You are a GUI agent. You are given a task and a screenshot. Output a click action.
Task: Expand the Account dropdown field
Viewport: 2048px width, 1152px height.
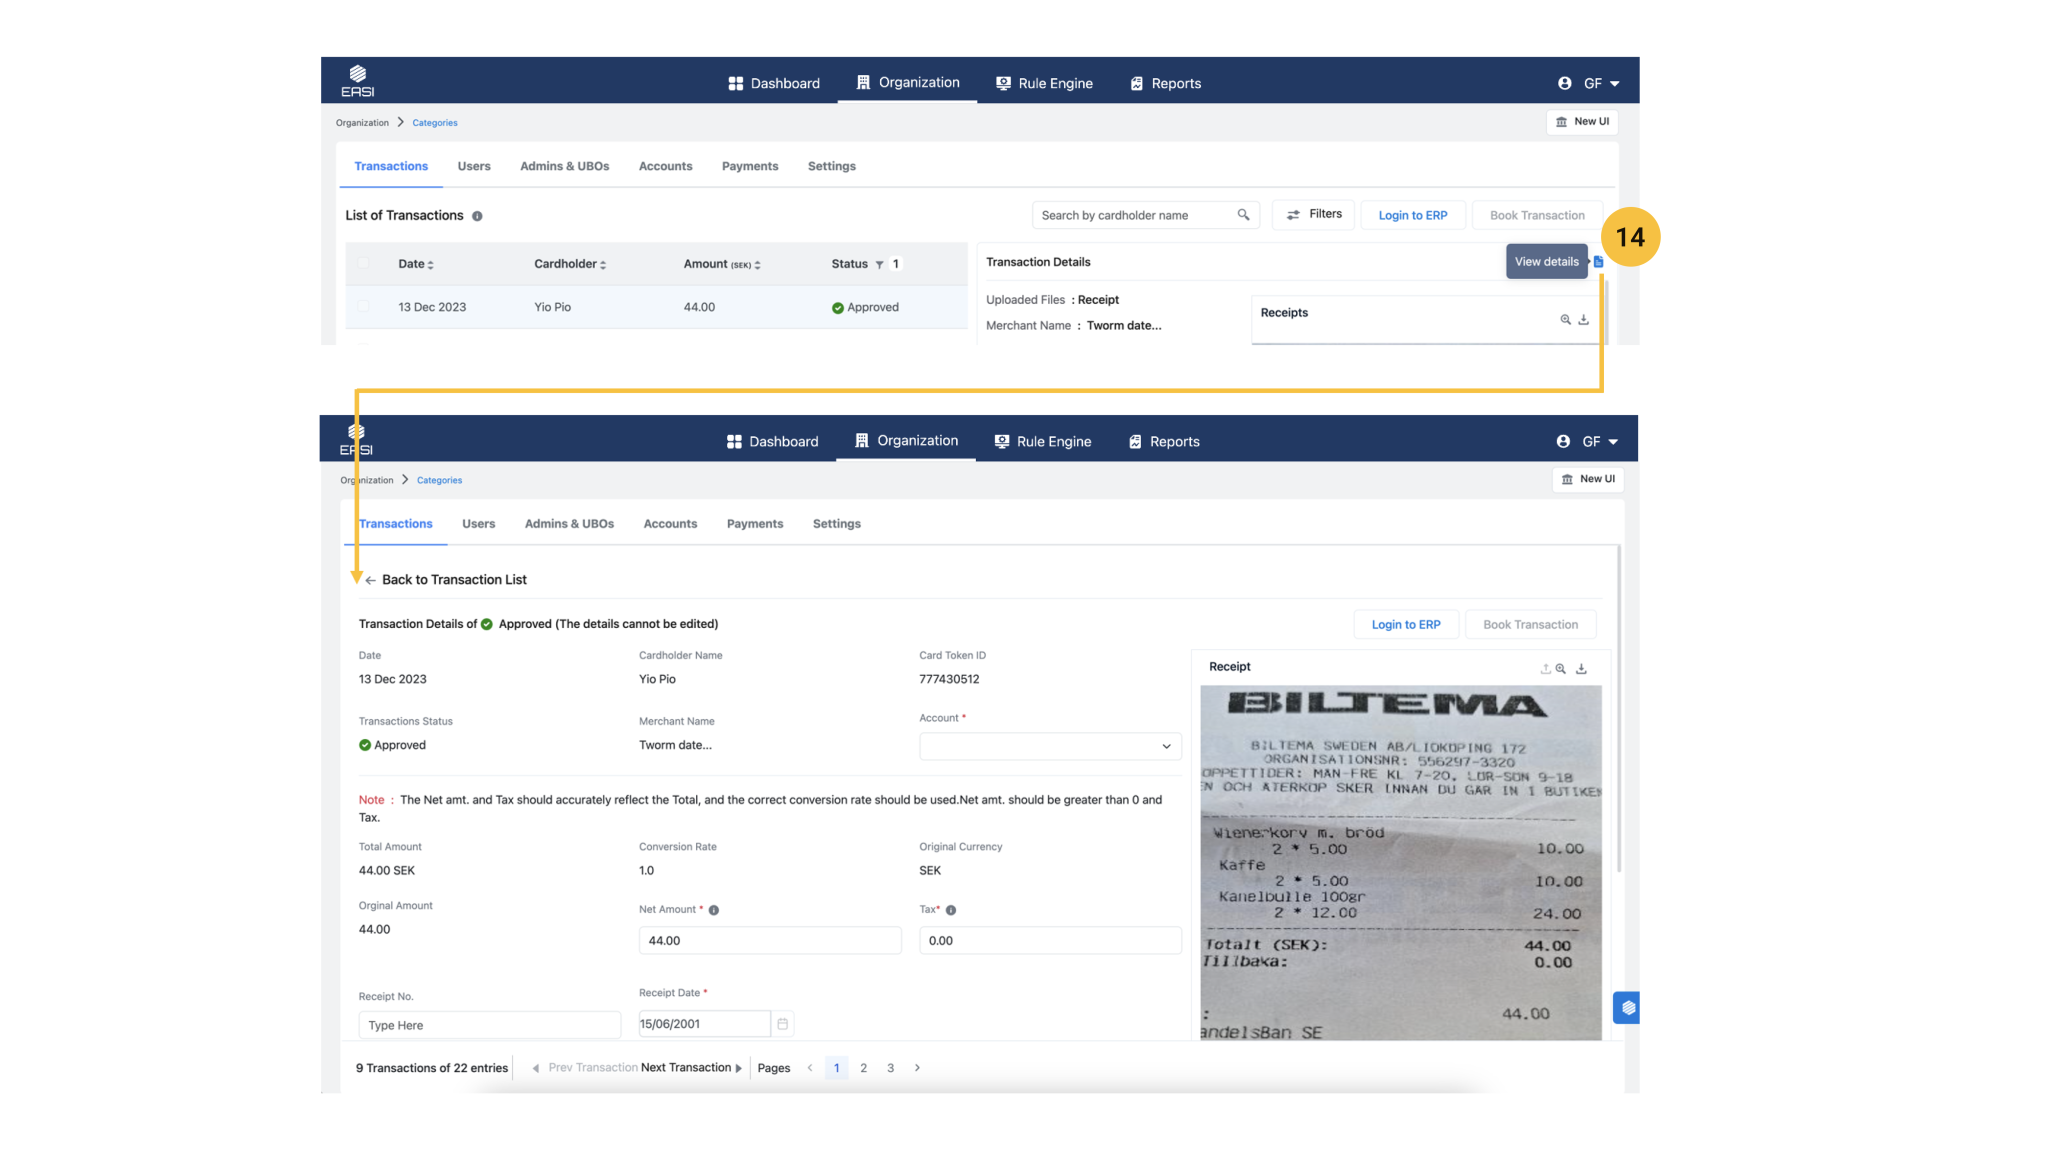coord(1050,746)
